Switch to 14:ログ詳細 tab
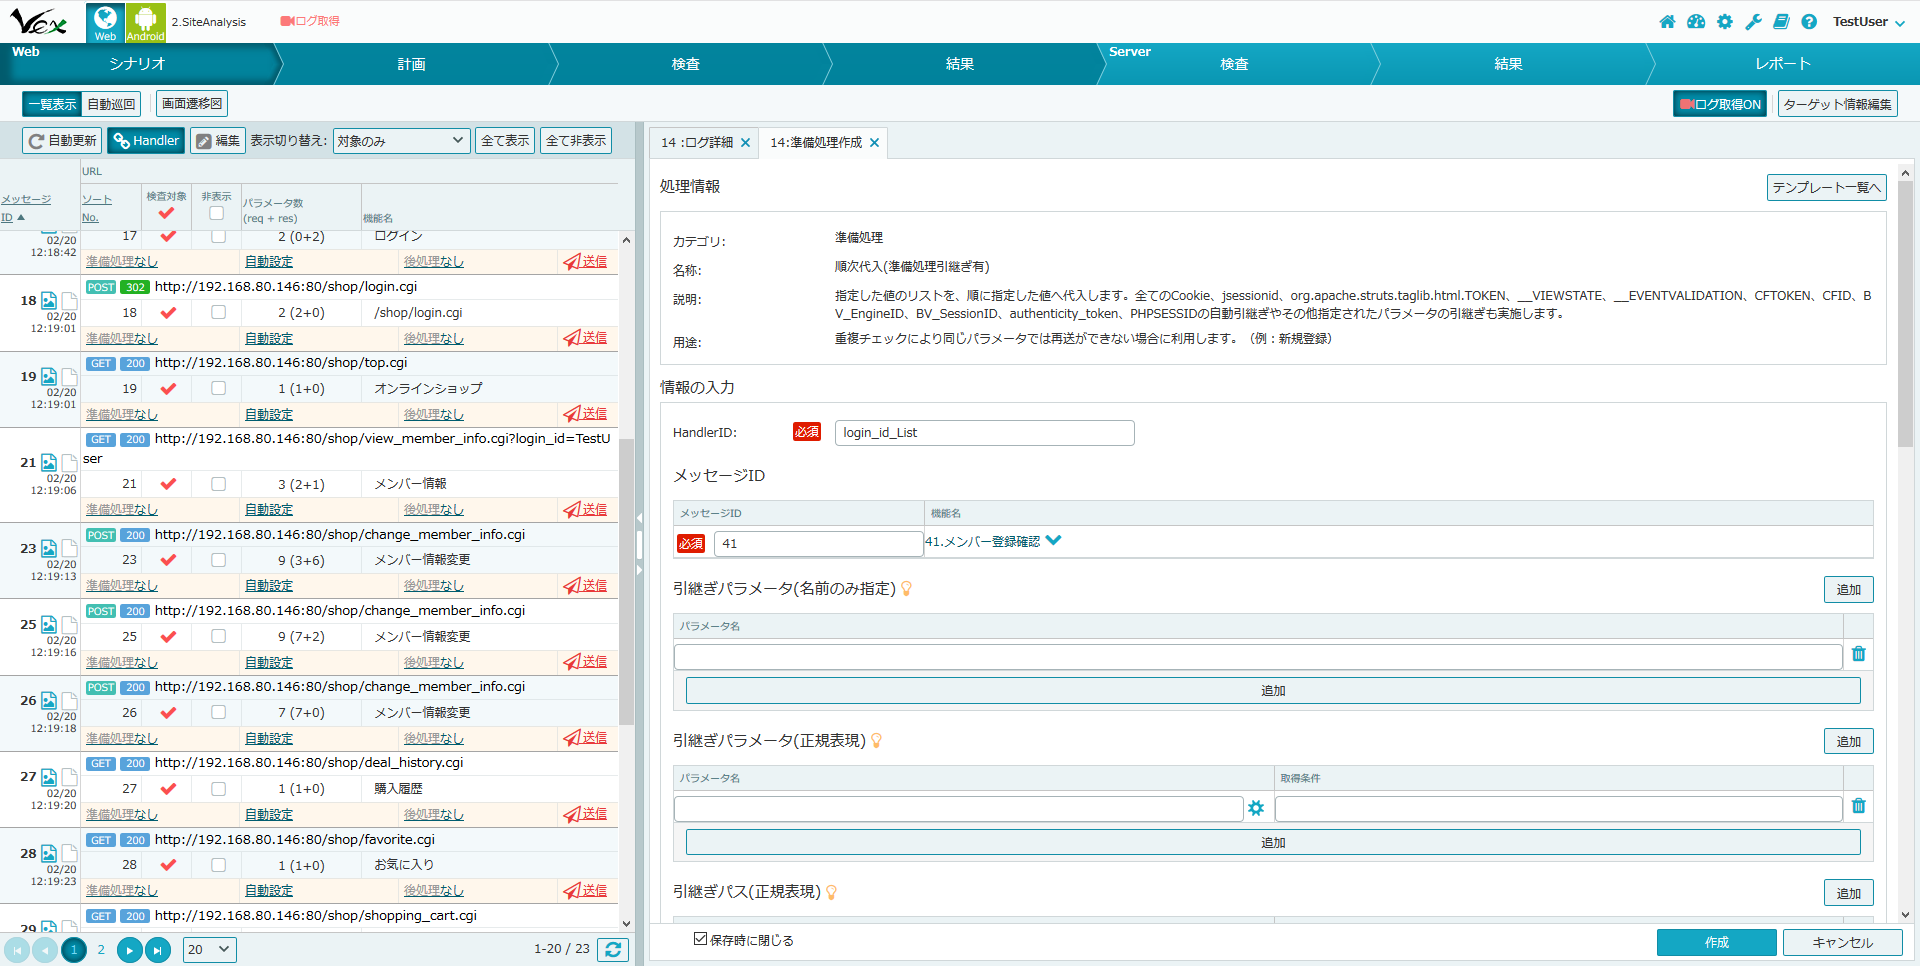Image resolution: width=1920 pixels, height=966 pixels. coord(696,143)
